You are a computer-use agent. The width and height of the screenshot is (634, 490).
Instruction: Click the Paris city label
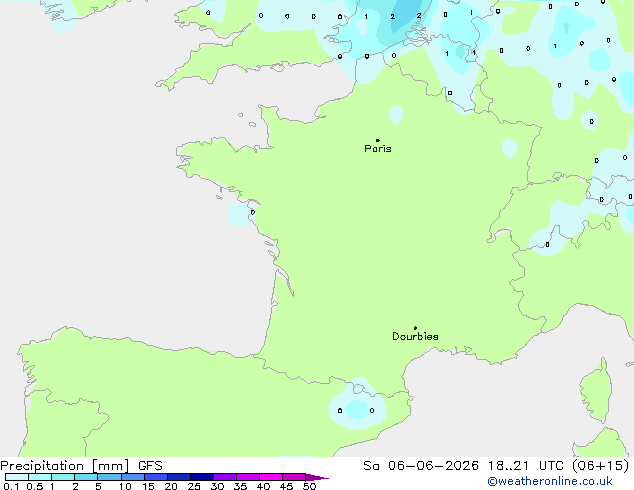pyautogui.click(x=378, y=149)
